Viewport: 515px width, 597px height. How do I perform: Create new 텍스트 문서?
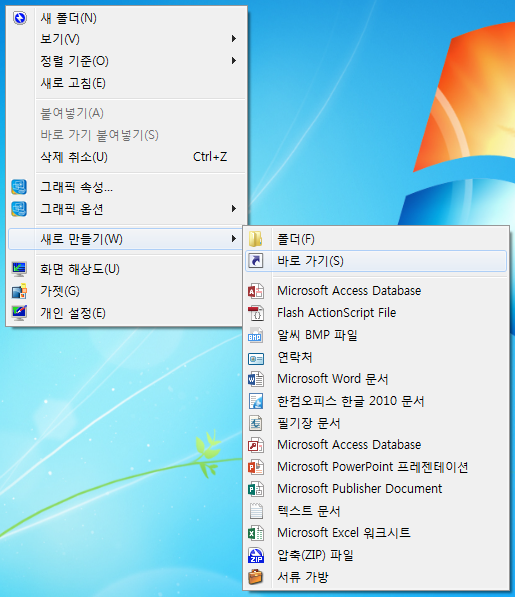click(376, 511)
